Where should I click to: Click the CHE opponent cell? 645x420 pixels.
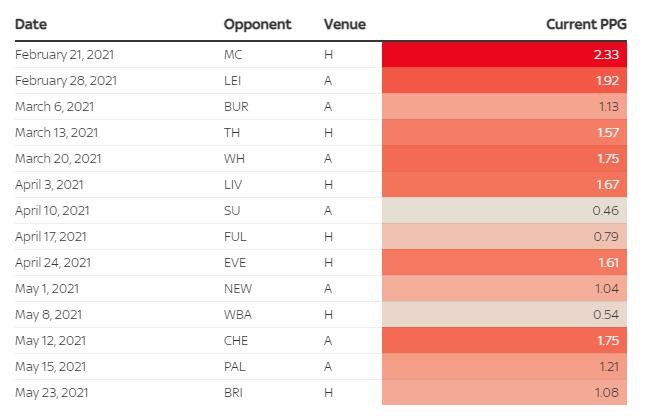[x=234, y=340]
